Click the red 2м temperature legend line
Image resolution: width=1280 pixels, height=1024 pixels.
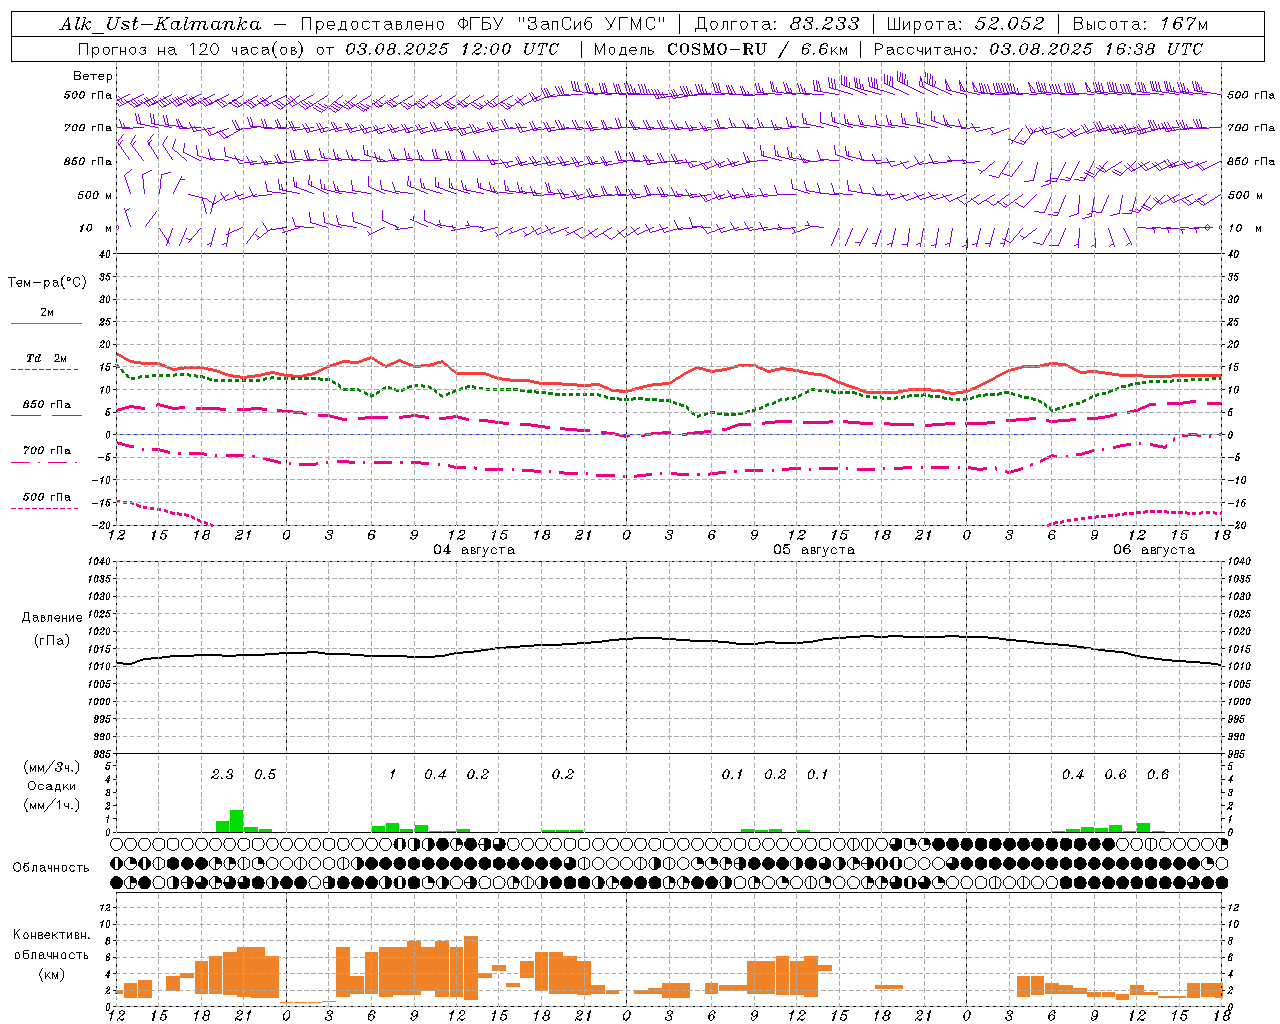pos(46,323)
